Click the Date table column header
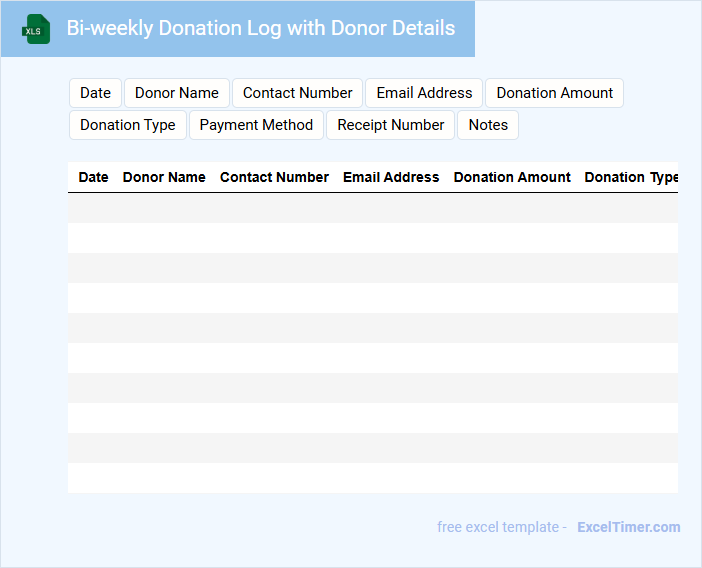702x568 pixels. click(x=93, y=177)
